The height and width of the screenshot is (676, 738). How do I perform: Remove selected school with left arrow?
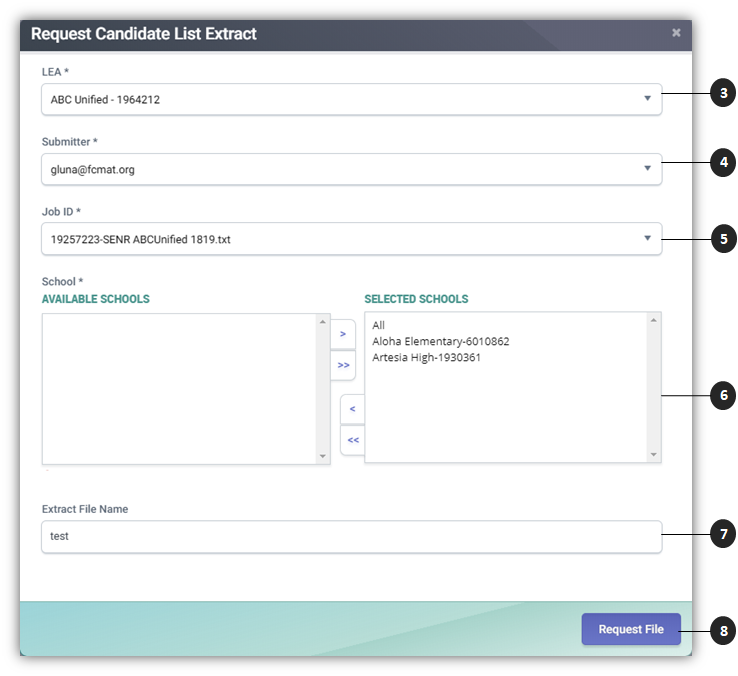tap(352, 409)
